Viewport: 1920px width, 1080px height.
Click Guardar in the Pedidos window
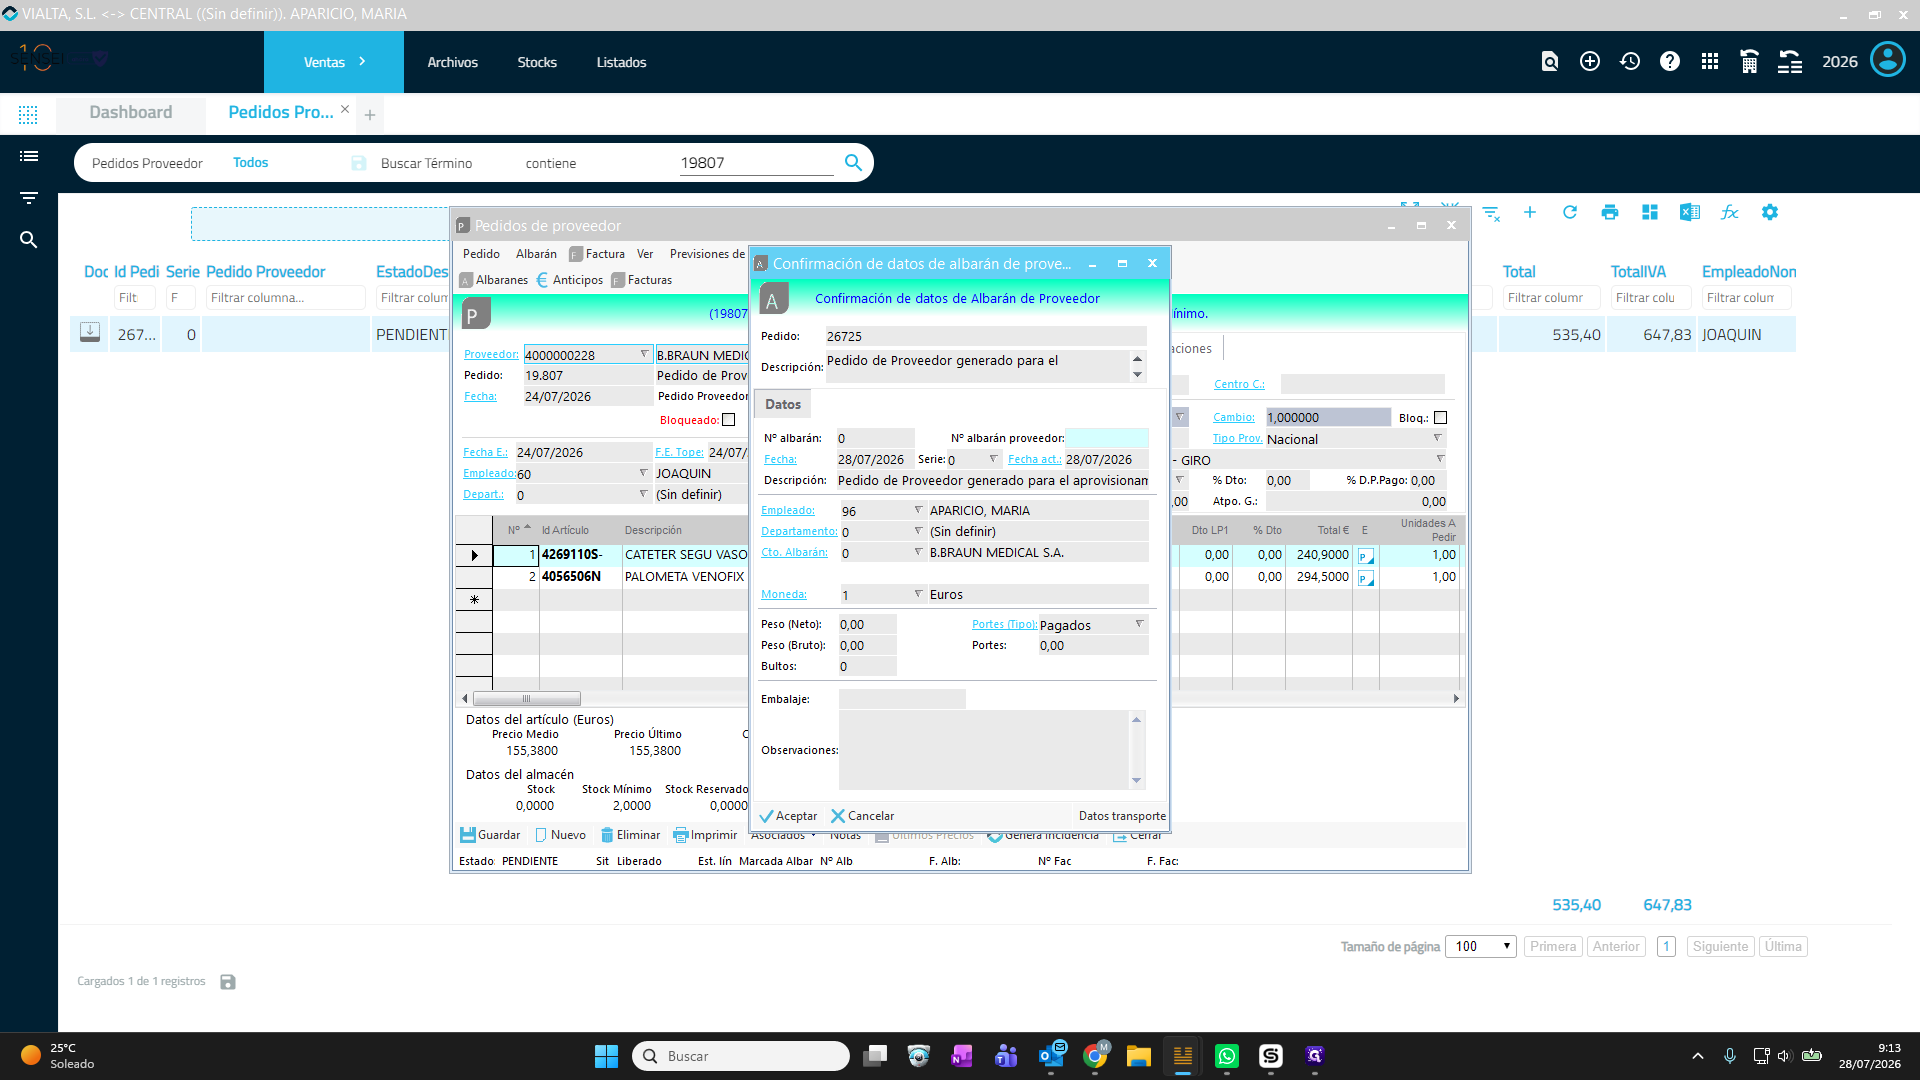click(490, 835)
